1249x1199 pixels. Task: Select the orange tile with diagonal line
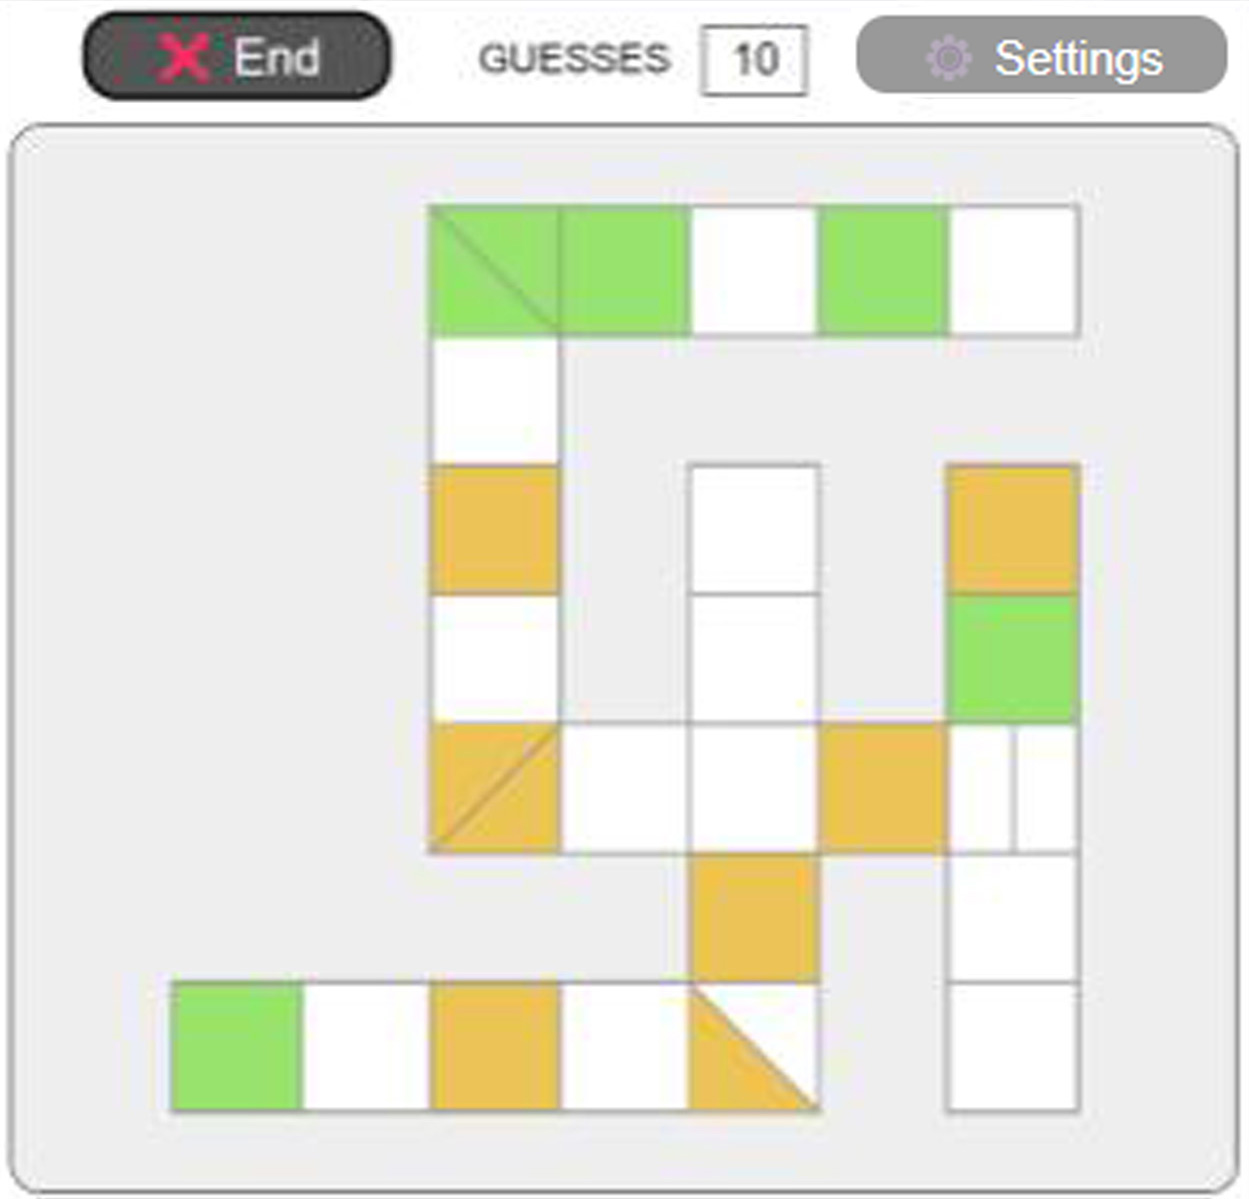tap(494, 788)
